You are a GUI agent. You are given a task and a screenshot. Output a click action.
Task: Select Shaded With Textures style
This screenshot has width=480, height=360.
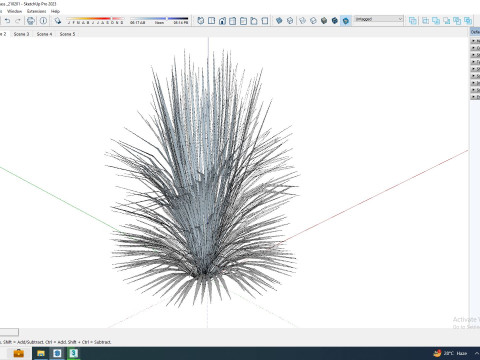tap(335, 21)
